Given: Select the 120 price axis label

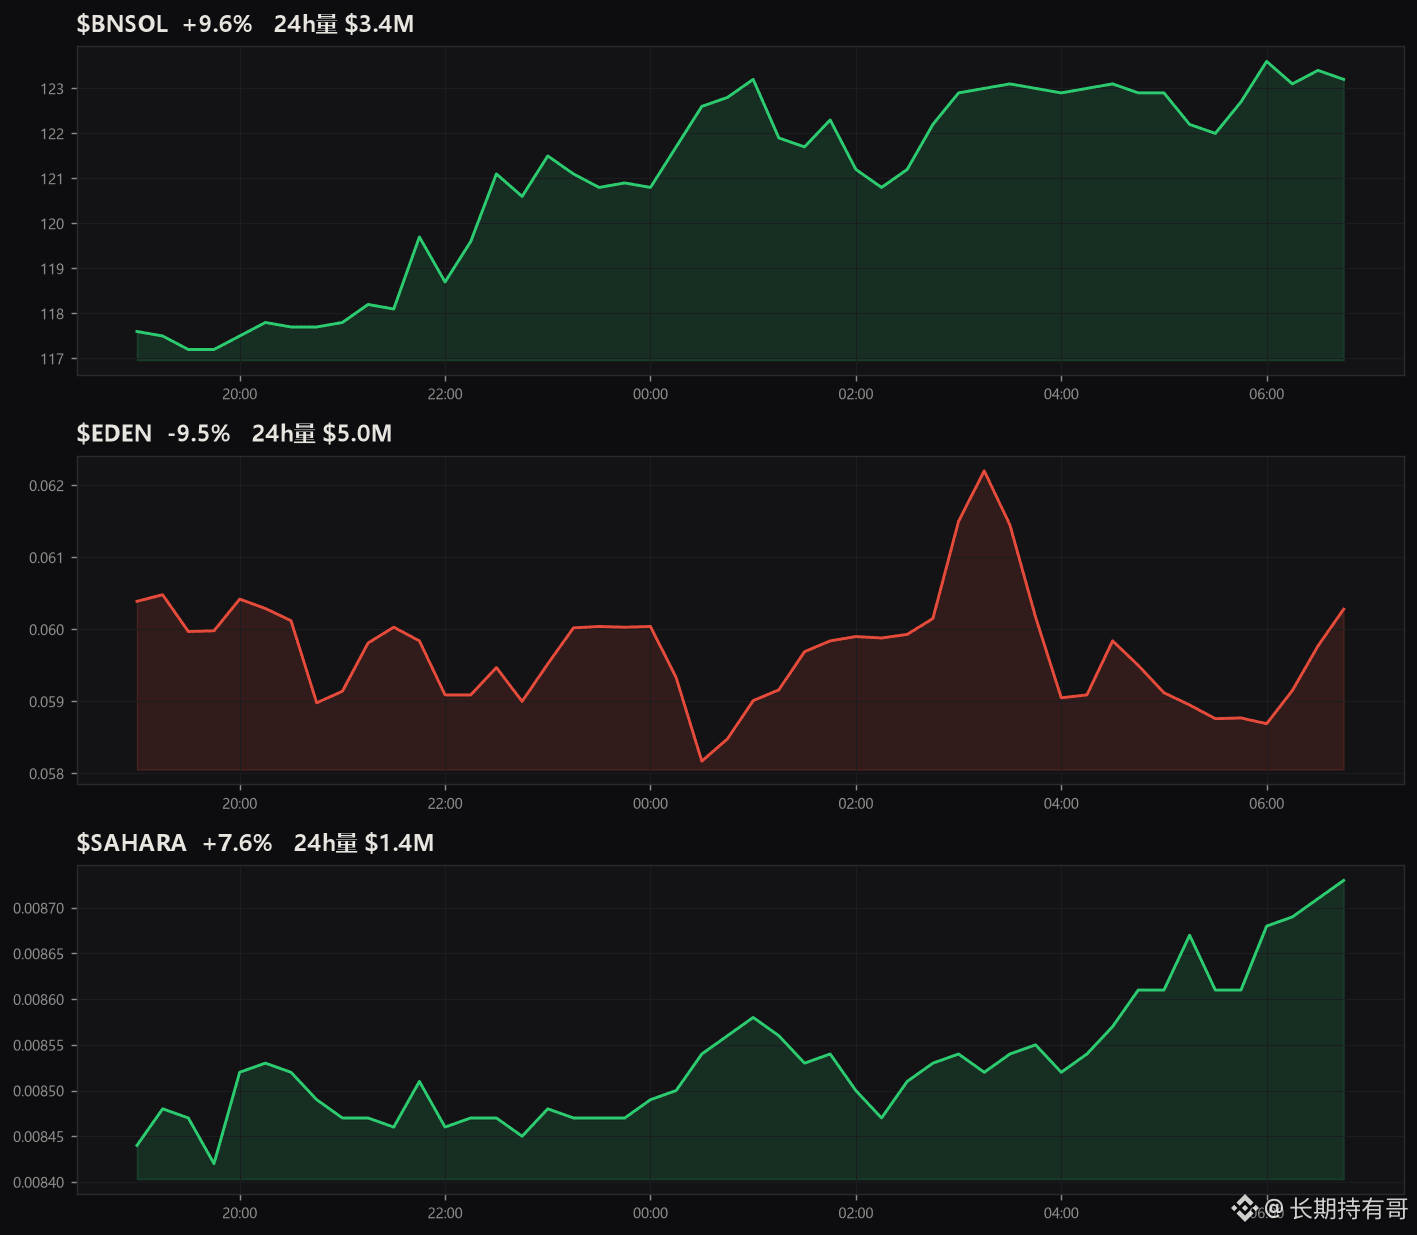Looking at the screenshot, I should (x=52, y=224).
